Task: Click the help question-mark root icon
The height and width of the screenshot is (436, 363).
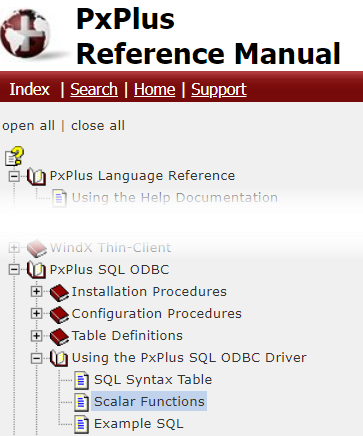Action: point(14,156)
